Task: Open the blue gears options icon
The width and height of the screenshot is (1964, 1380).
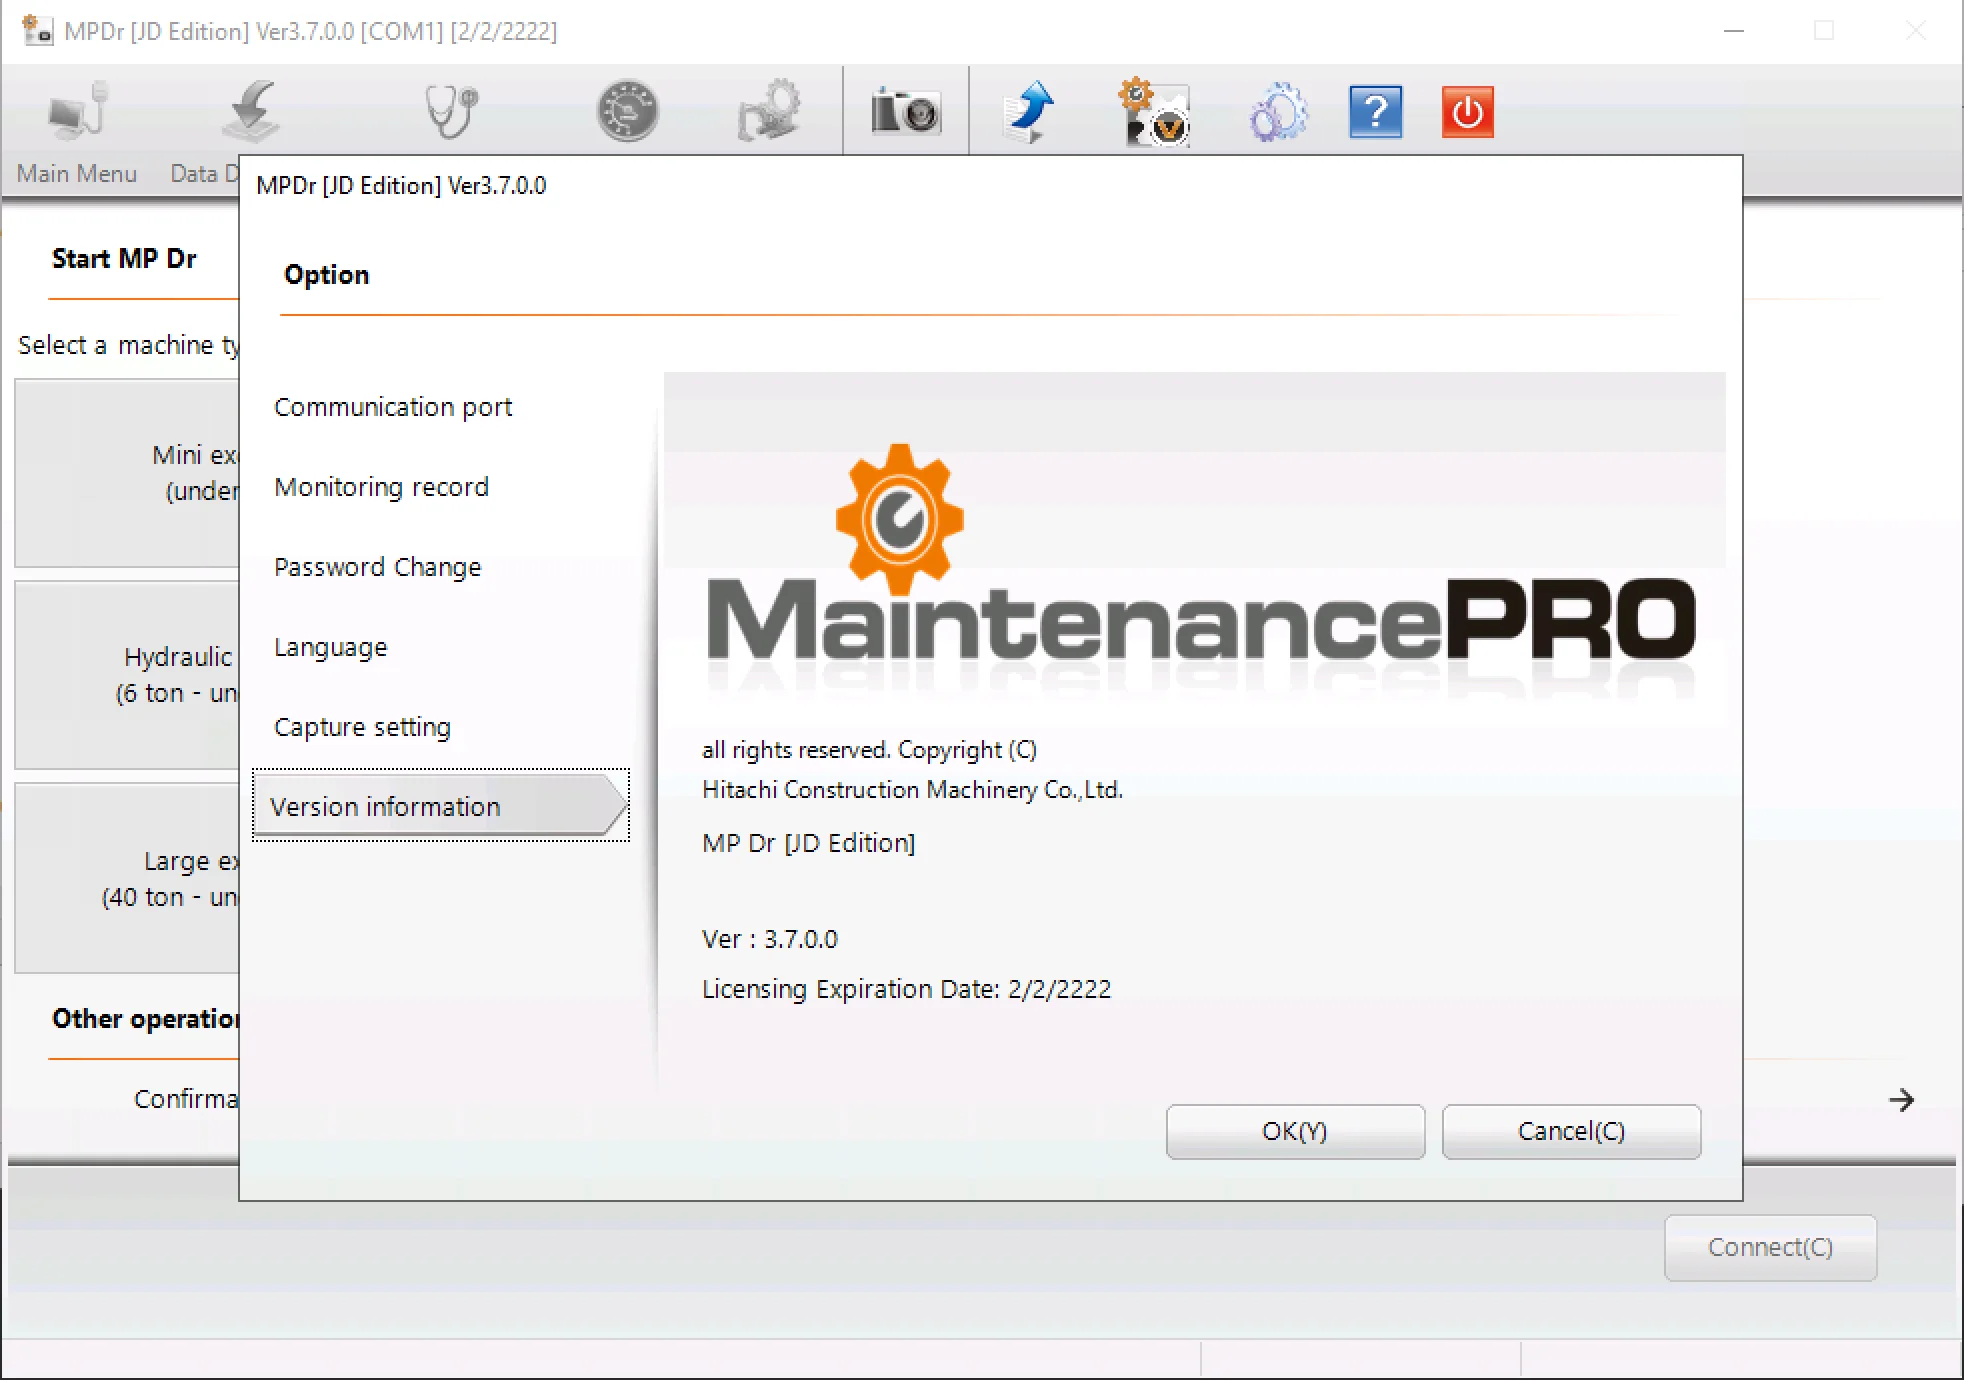Action: click(x=1277, y=112)
